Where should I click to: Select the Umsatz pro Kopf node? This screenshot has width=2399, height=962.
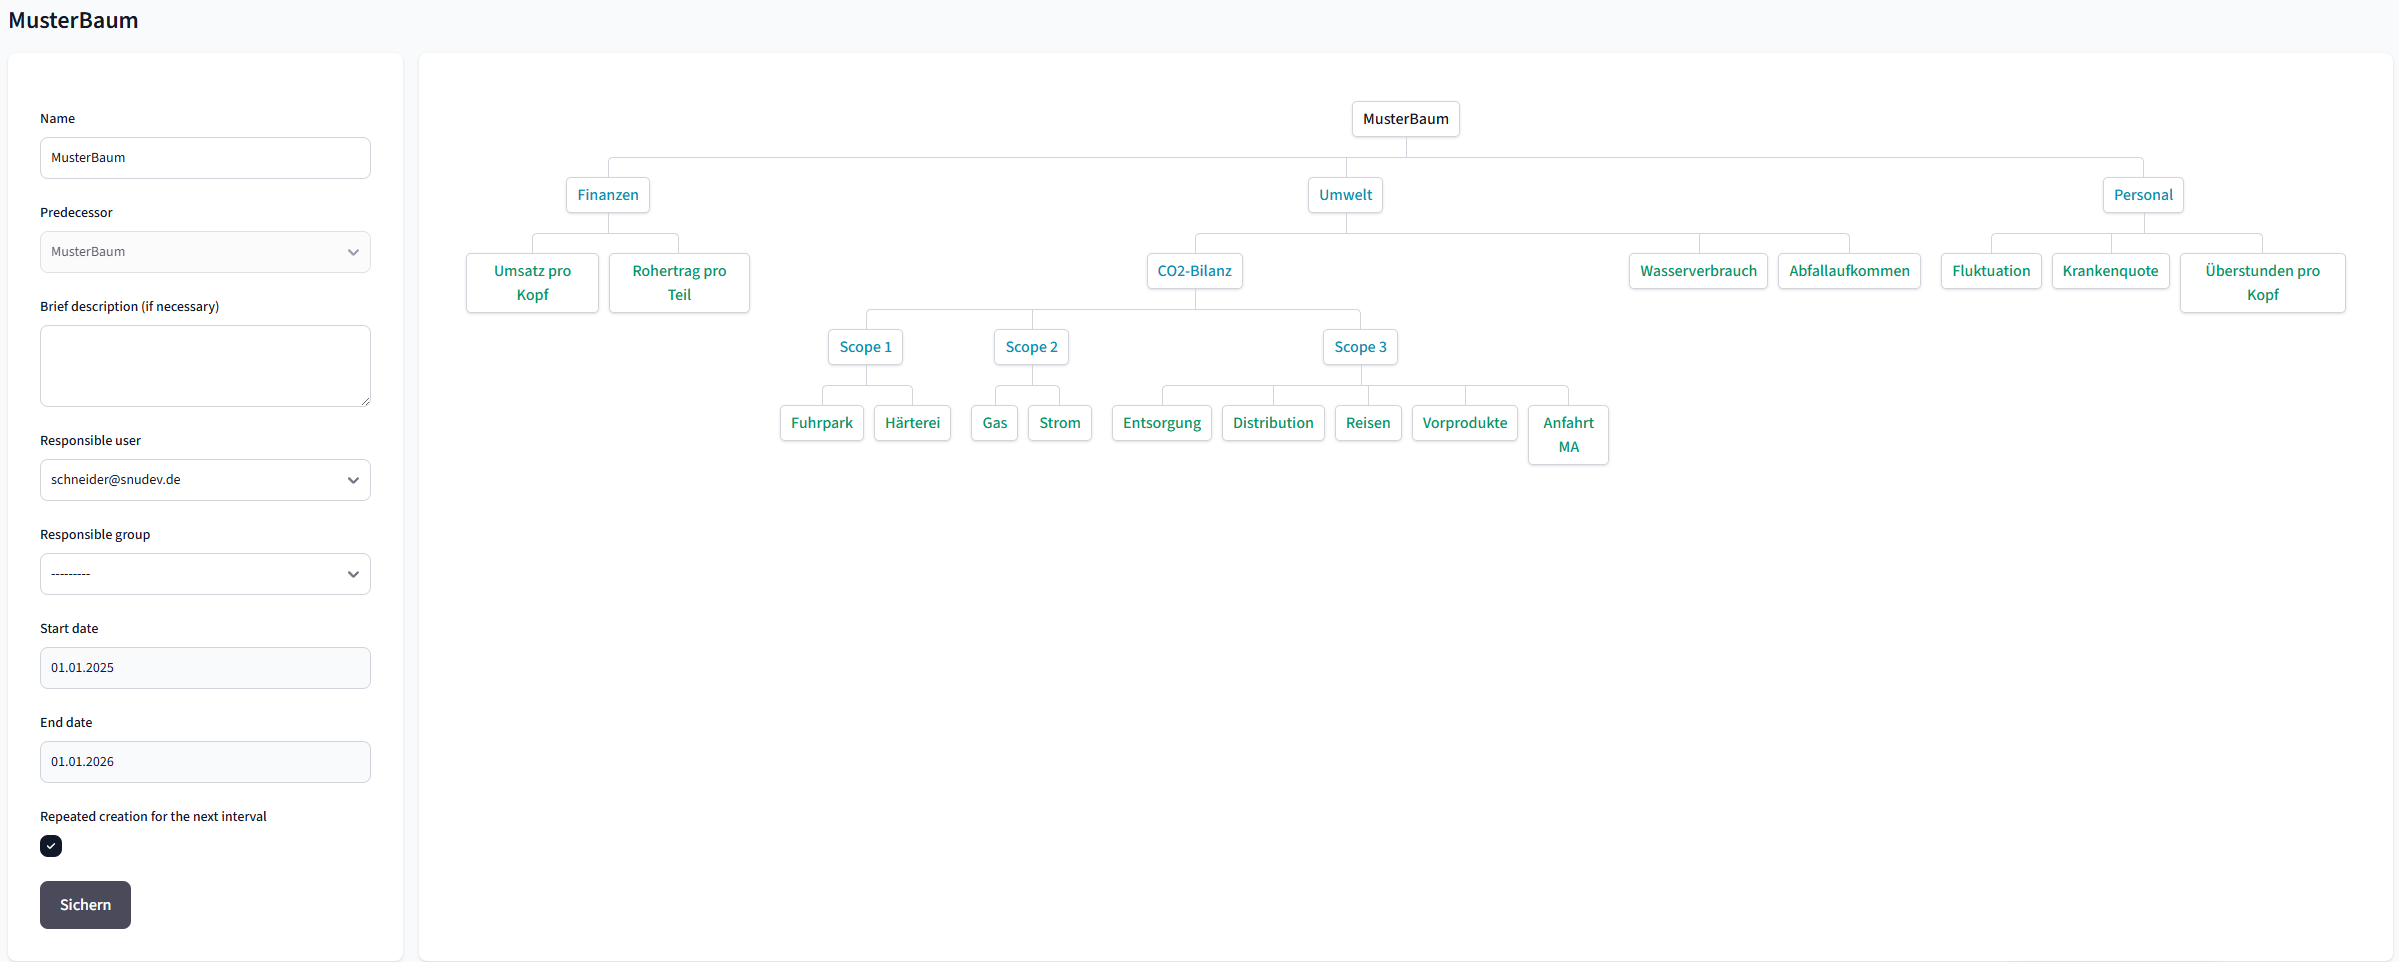[532, 283]
